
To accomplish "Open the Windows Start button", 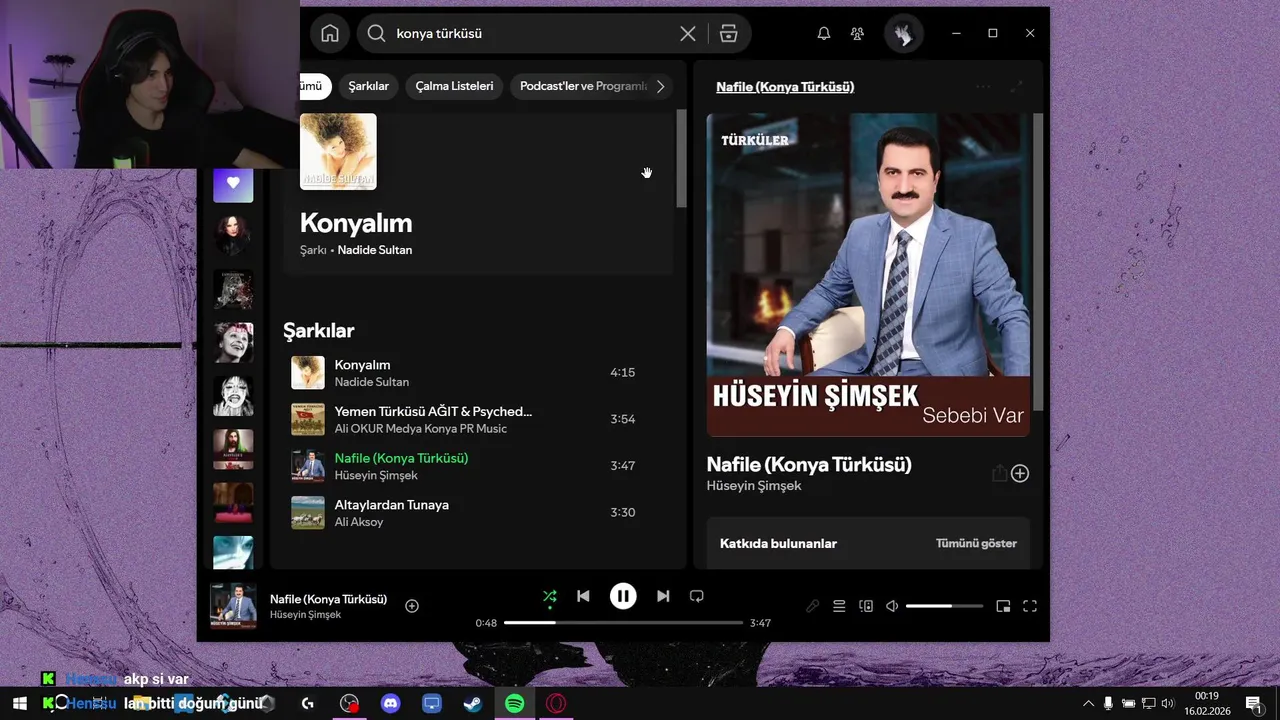I will point(19,704).
